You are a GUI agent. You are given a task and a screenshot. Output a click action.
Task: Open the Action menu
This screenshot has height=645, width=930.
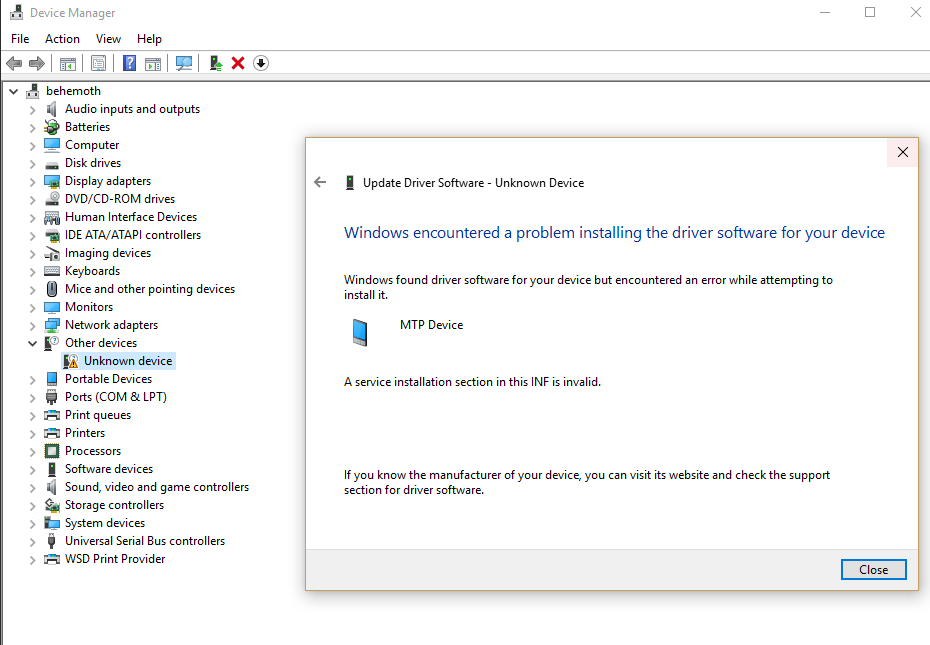(62, 39)
